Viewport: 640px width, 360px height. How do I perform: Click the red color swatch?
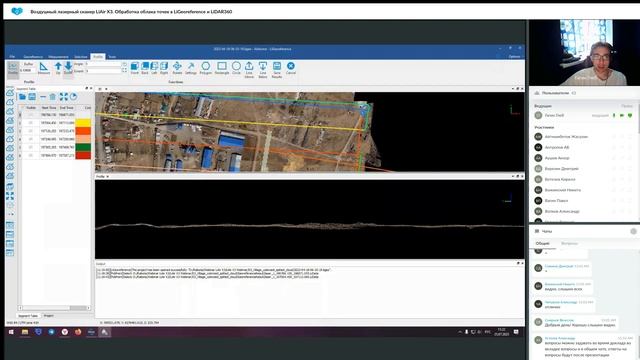pyautogui.click(x=83, y=156)
